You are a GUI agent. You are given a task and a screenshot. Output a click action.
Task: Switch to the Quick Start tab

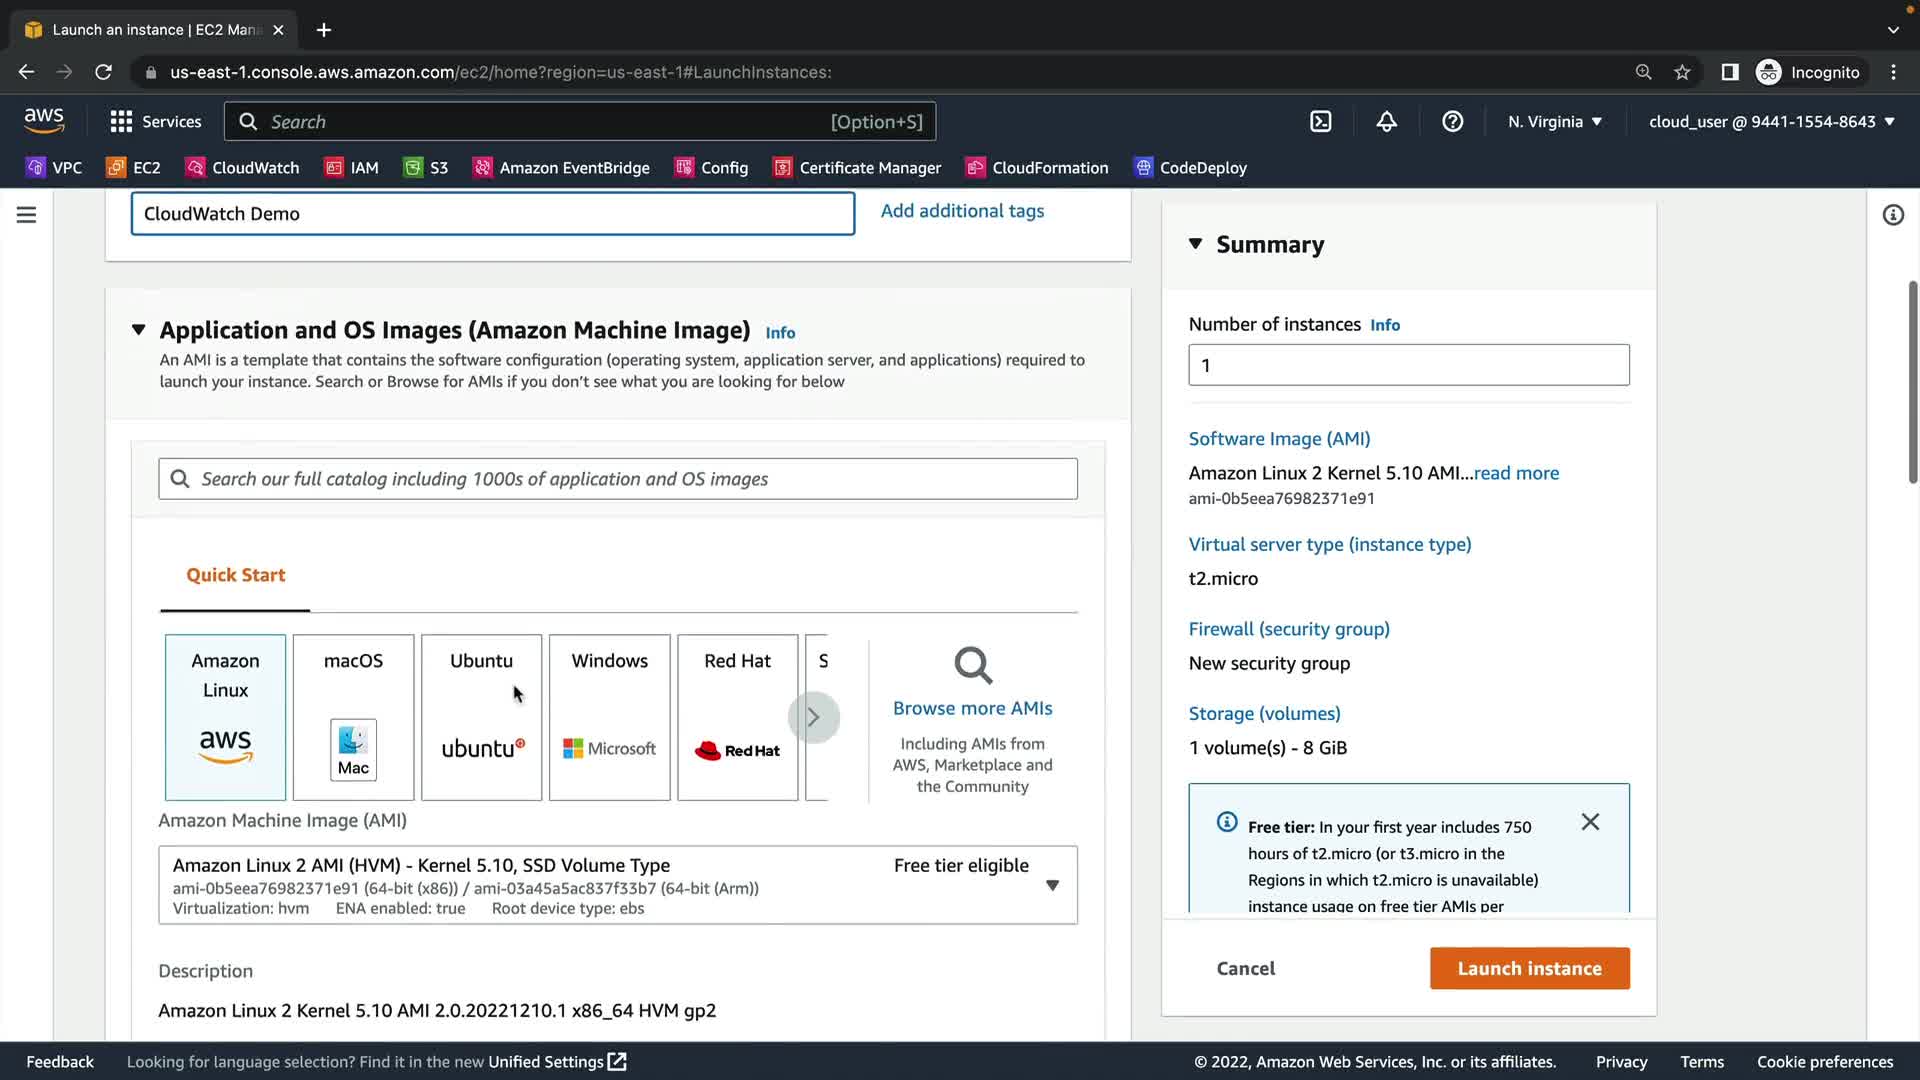(x=235, y=575)
